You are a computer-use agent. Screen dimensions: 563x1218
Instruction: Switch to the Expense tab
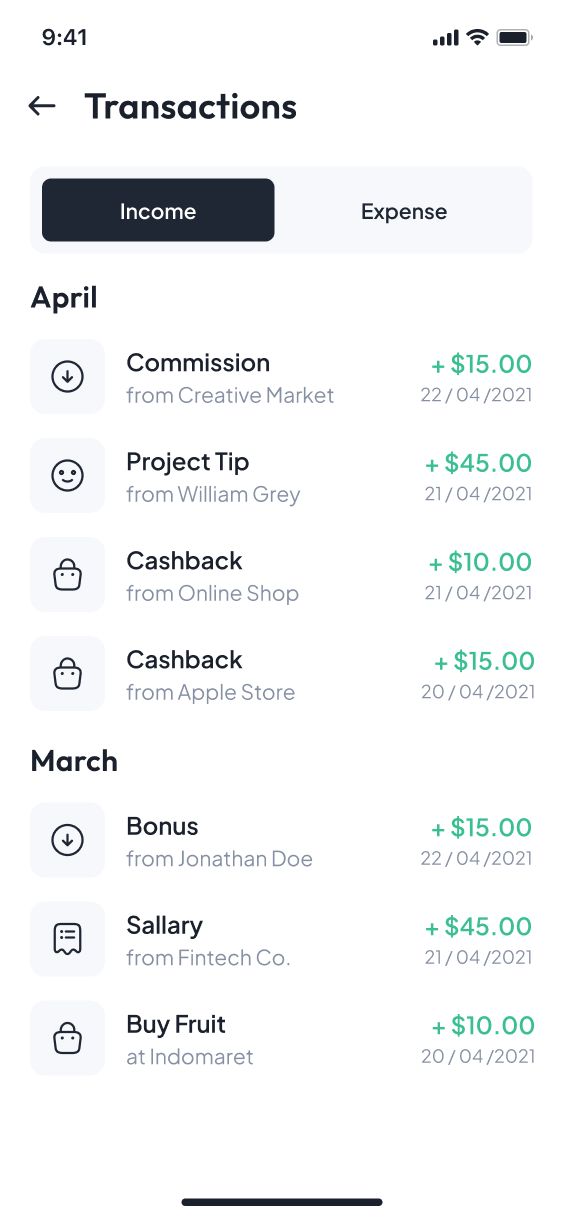404,210
